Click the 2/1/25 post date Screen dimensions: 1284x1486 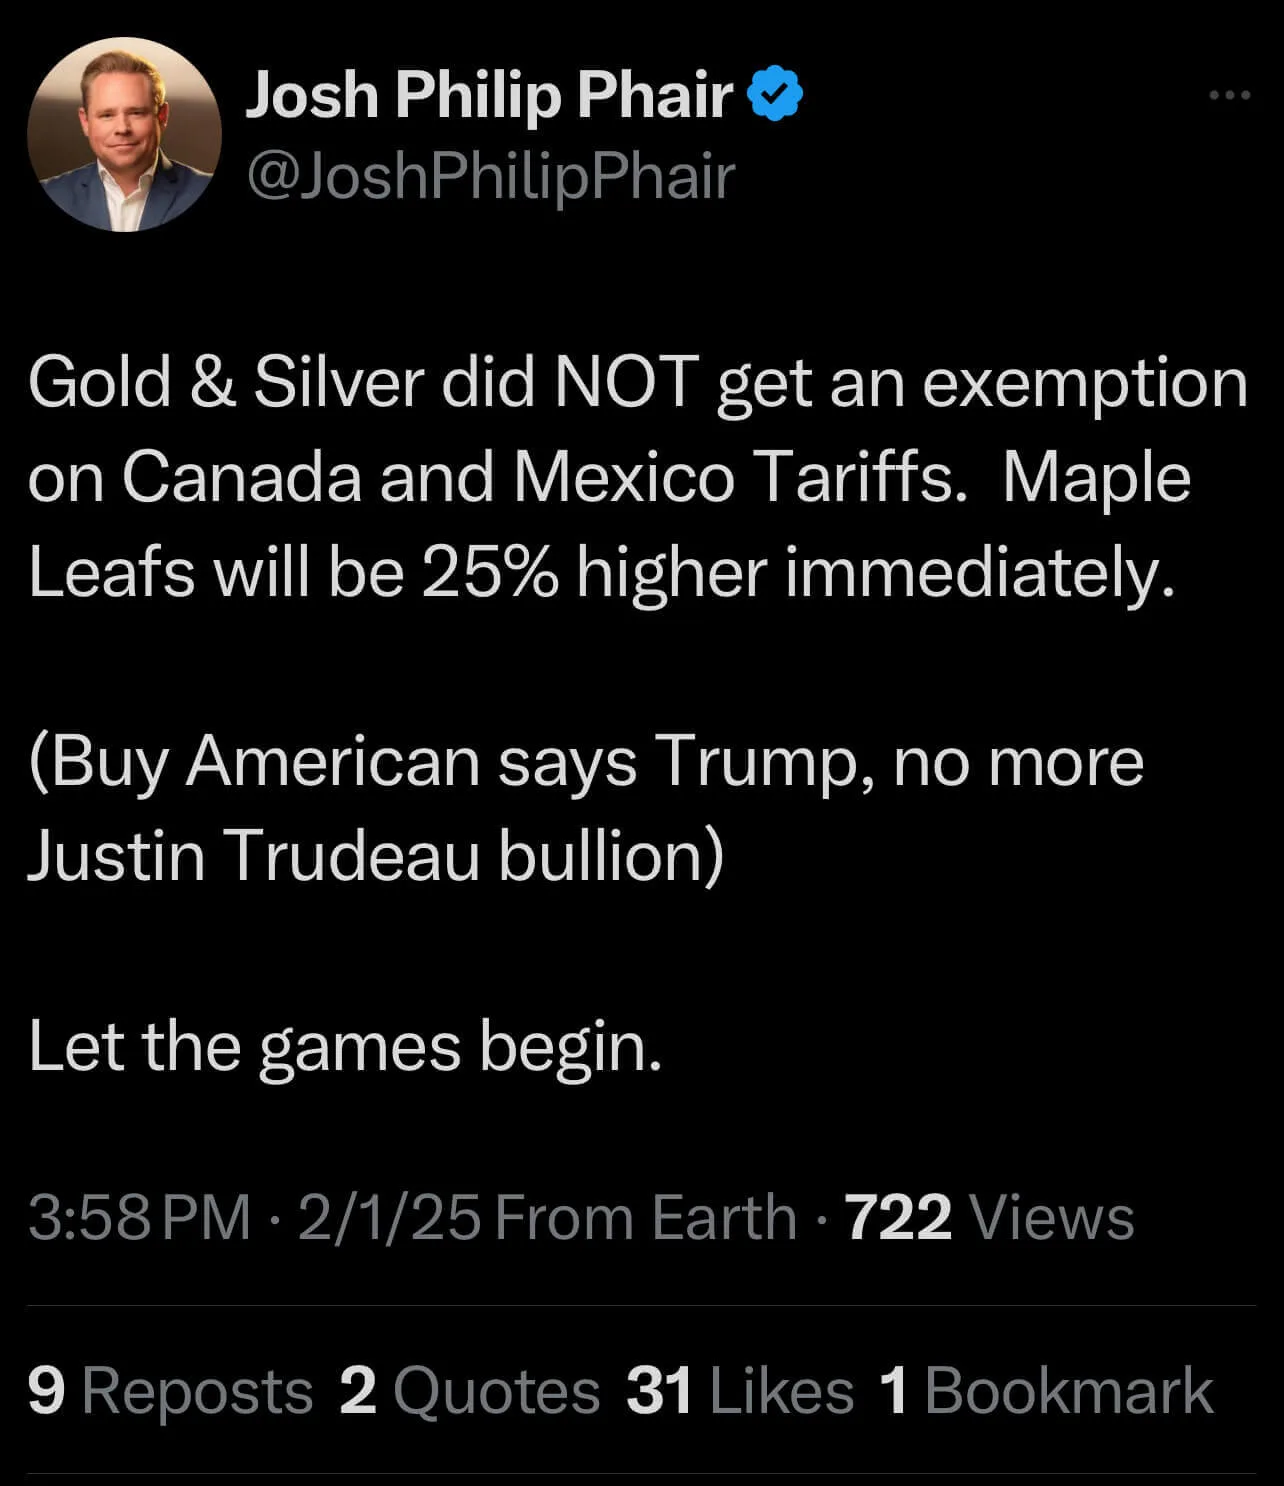coord(389,1218)
